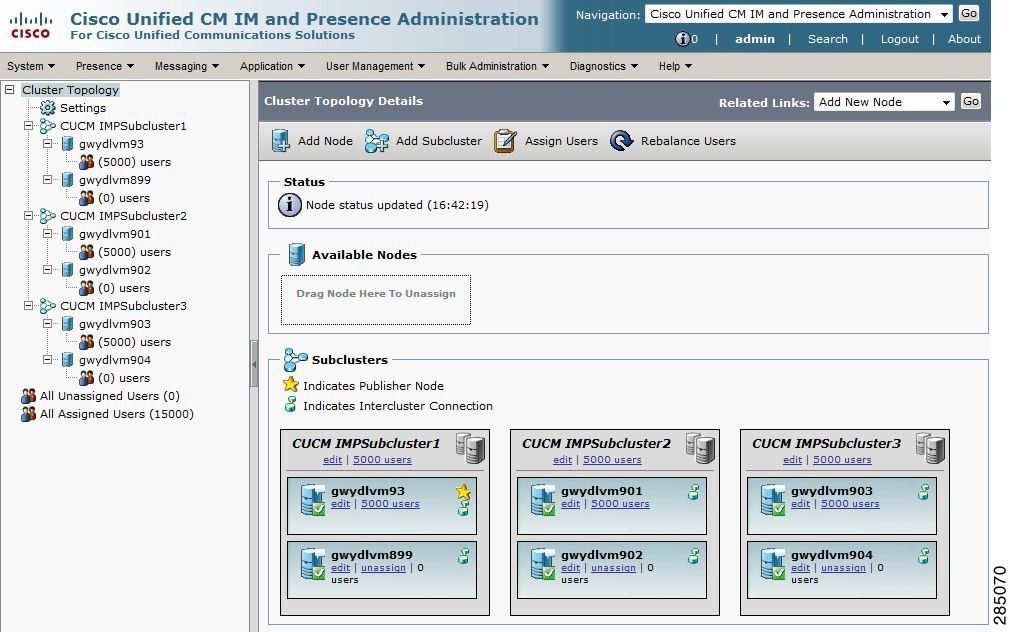Open the Related Links dropdown
This screenshot has height=632, width=1011.
[x=883, y=102]
